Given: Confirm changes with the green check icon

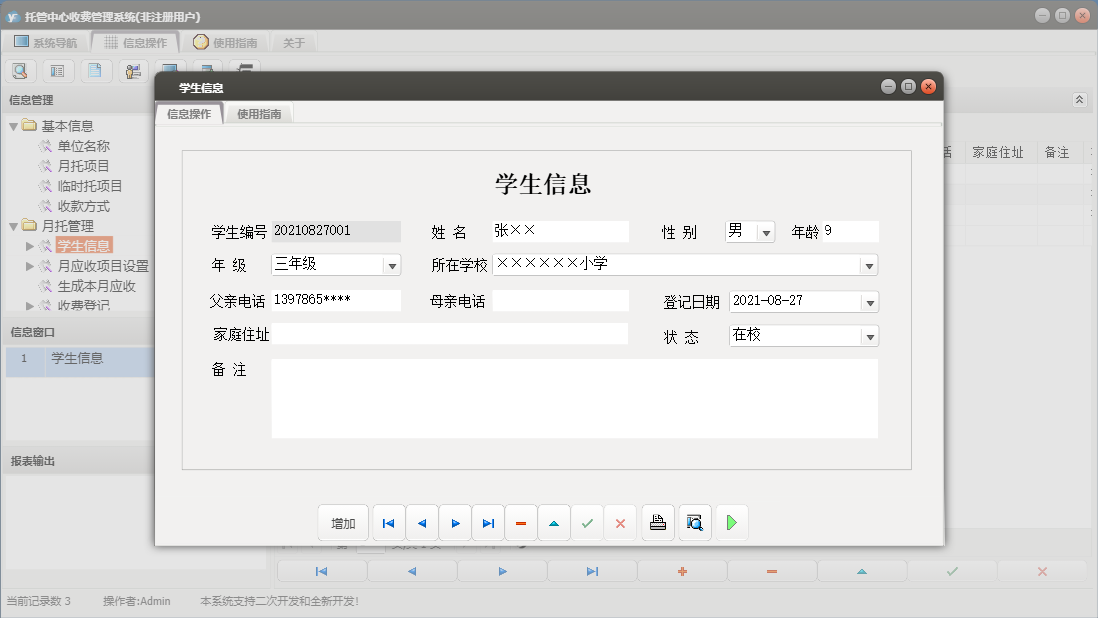Looking at the screenshot, I should tap(587, 522).
